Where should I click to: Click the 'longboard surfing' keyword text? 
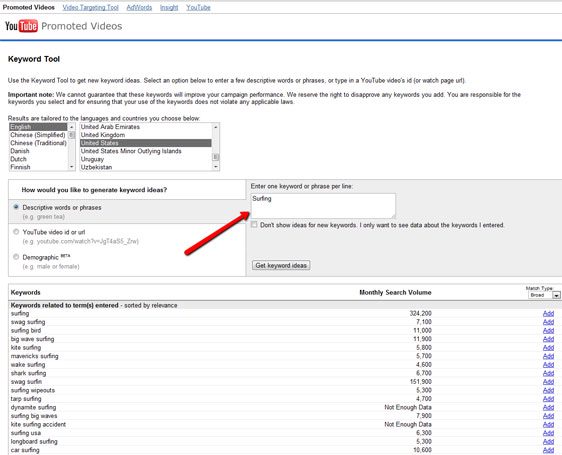(34, 442)
